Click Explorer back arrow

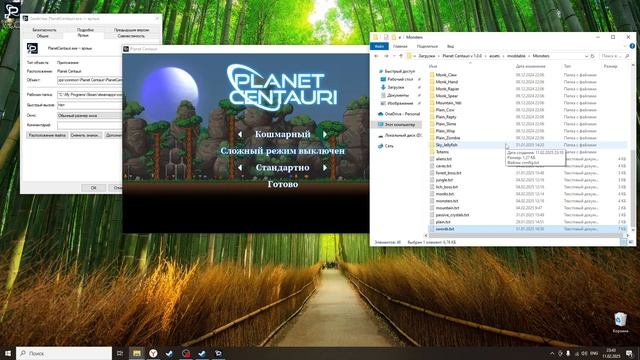376,56
